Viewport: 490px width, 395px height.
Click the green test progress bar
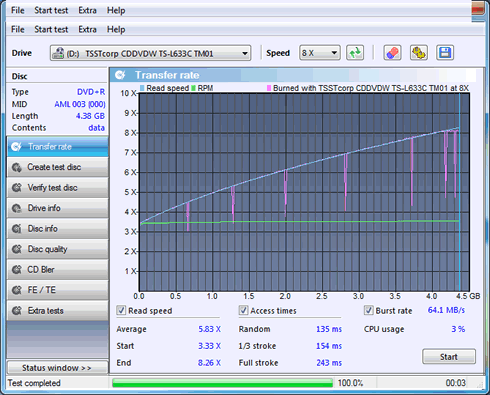(x=222, y=383)
